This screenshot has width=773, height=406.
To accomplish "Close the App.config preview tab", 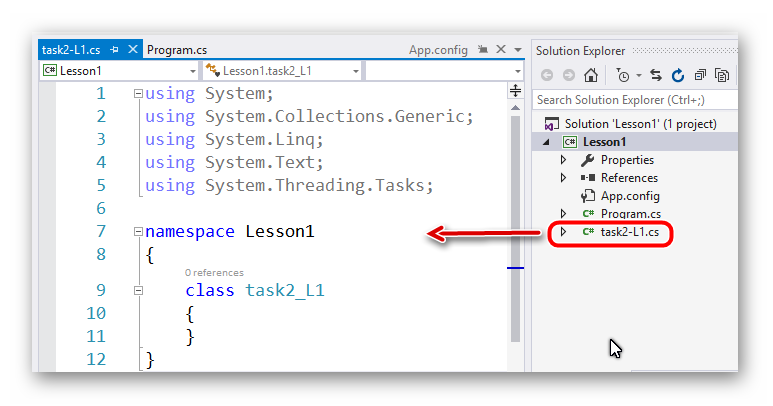I will 501,49.
